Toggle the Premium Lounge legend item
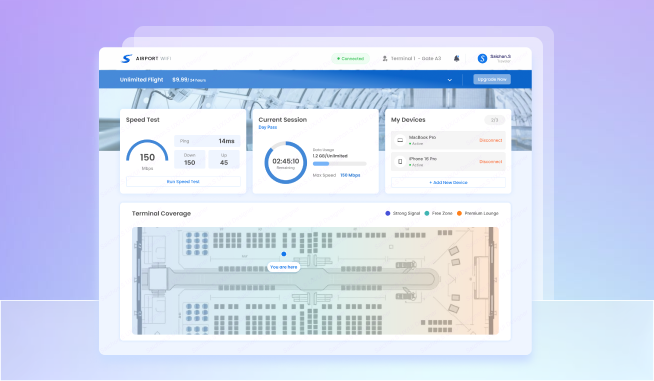654x381 pixels. [478, 213]
